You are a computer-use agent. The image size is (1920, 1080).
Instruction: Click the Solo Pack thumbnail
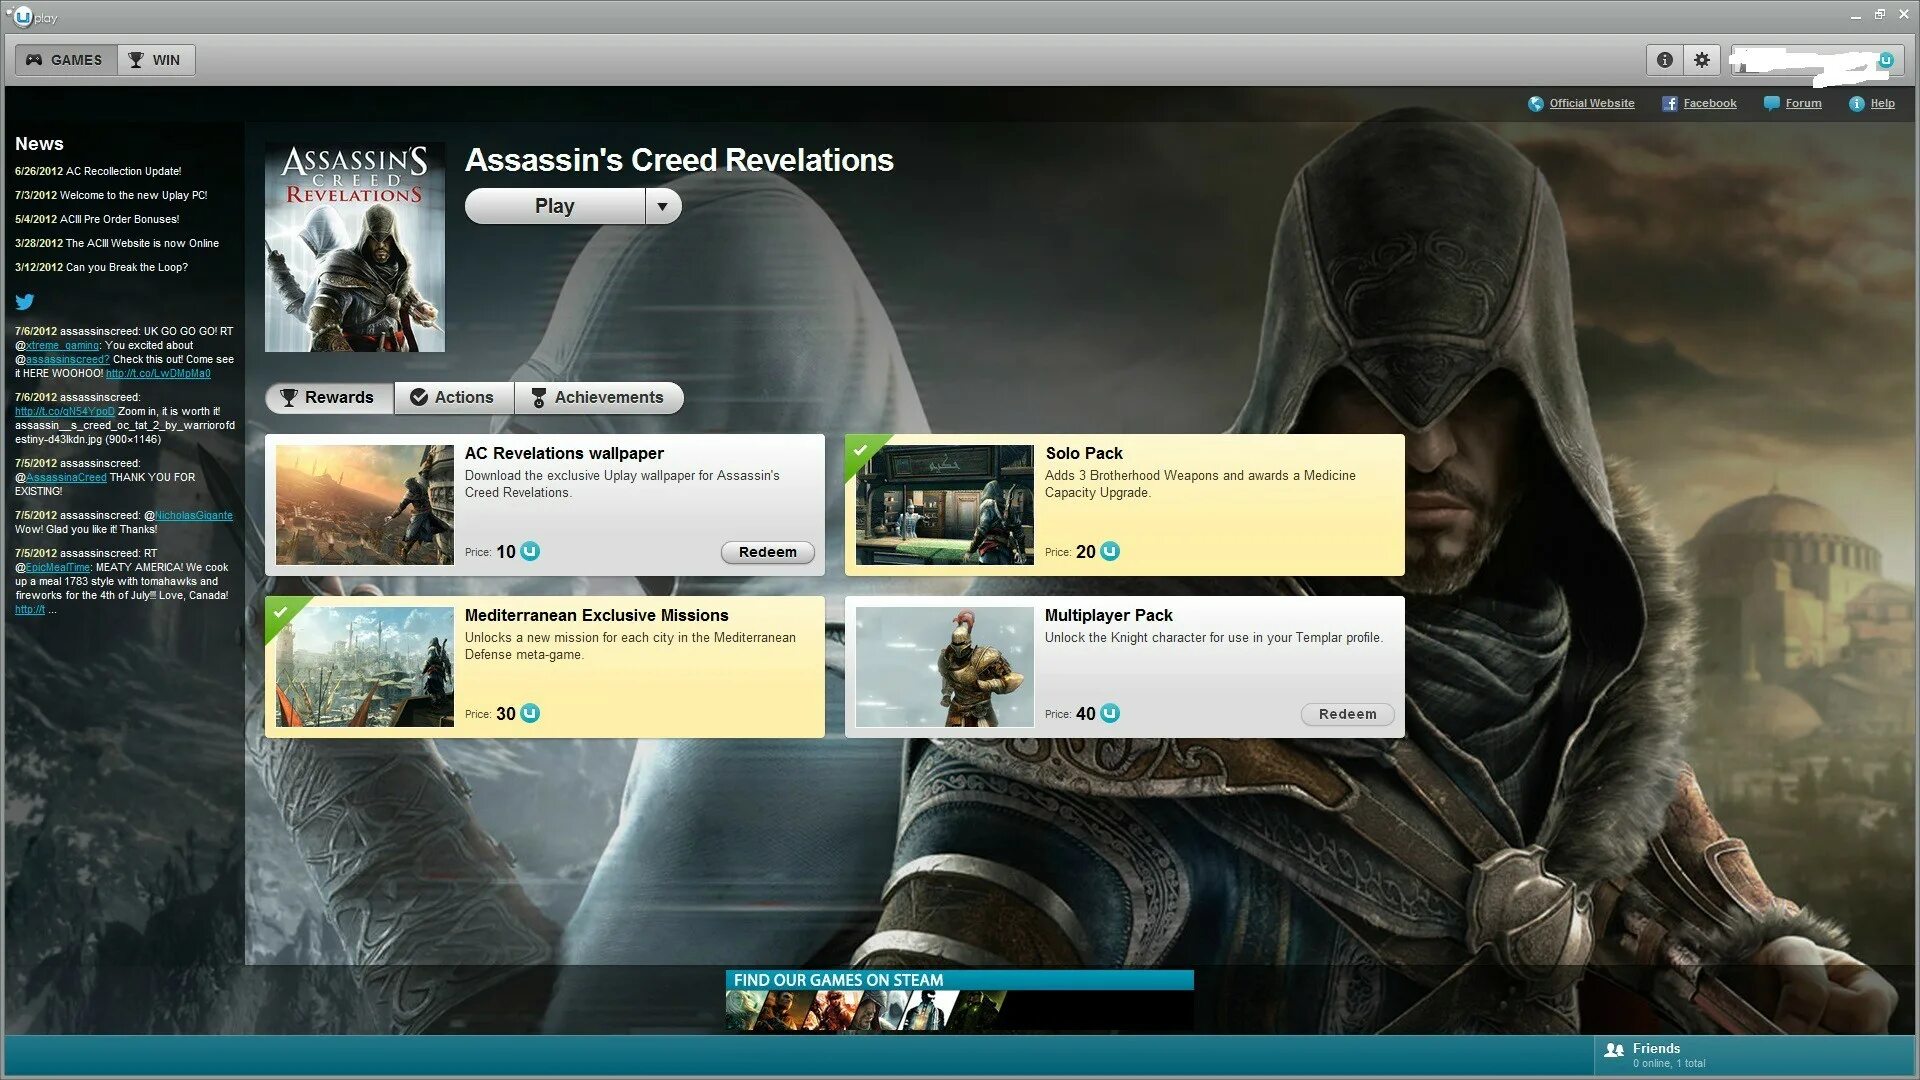[x=945, y=505]
